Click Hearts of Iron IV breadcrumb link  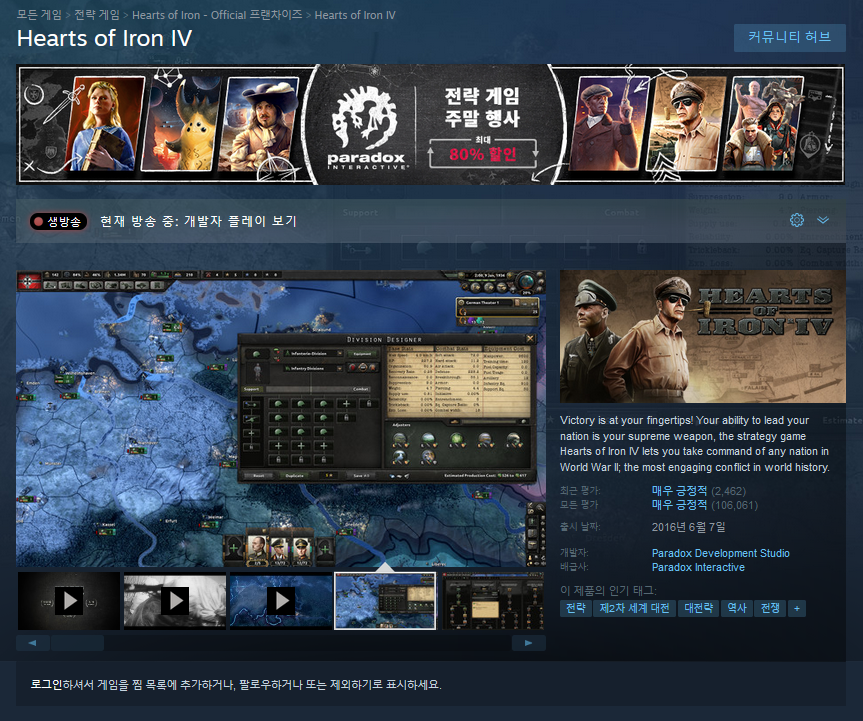[355, 15]
